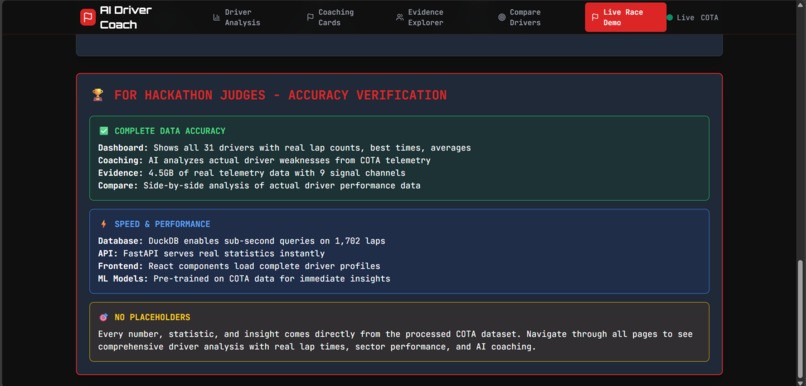Click the AI Driver Coach red flag logo

pos(88,17)
